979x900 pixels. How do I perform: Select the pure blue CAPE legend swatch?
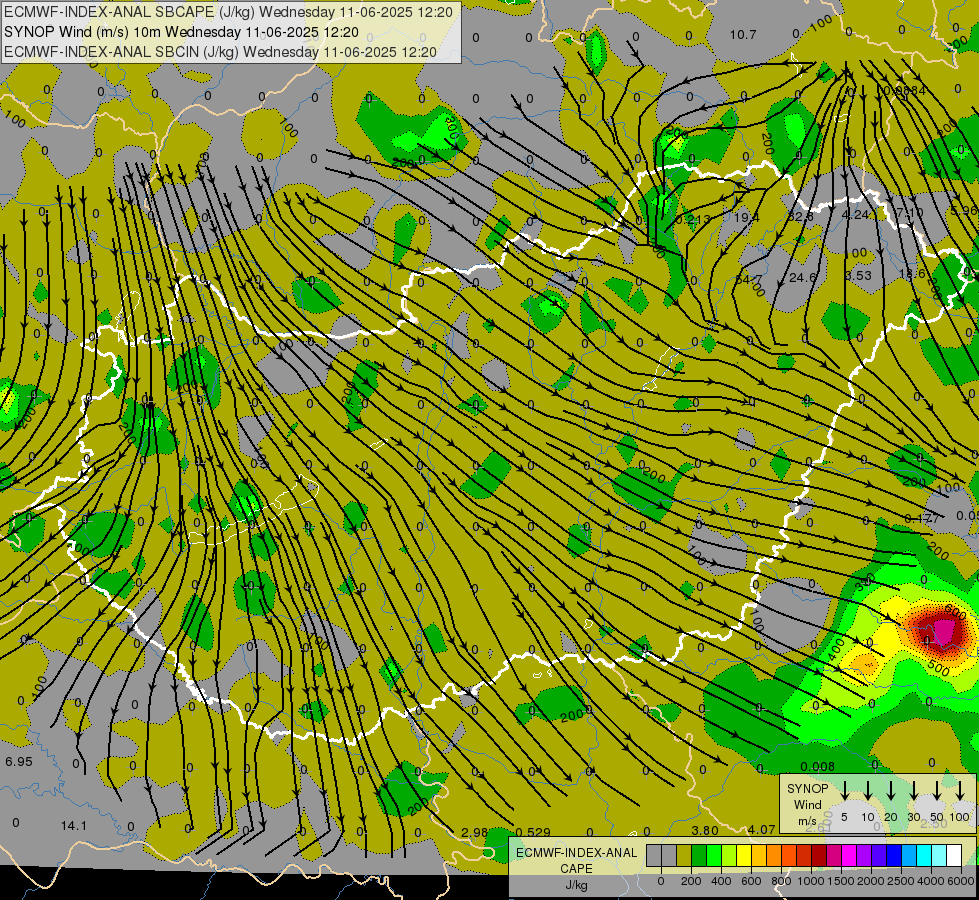pos(895,855)
